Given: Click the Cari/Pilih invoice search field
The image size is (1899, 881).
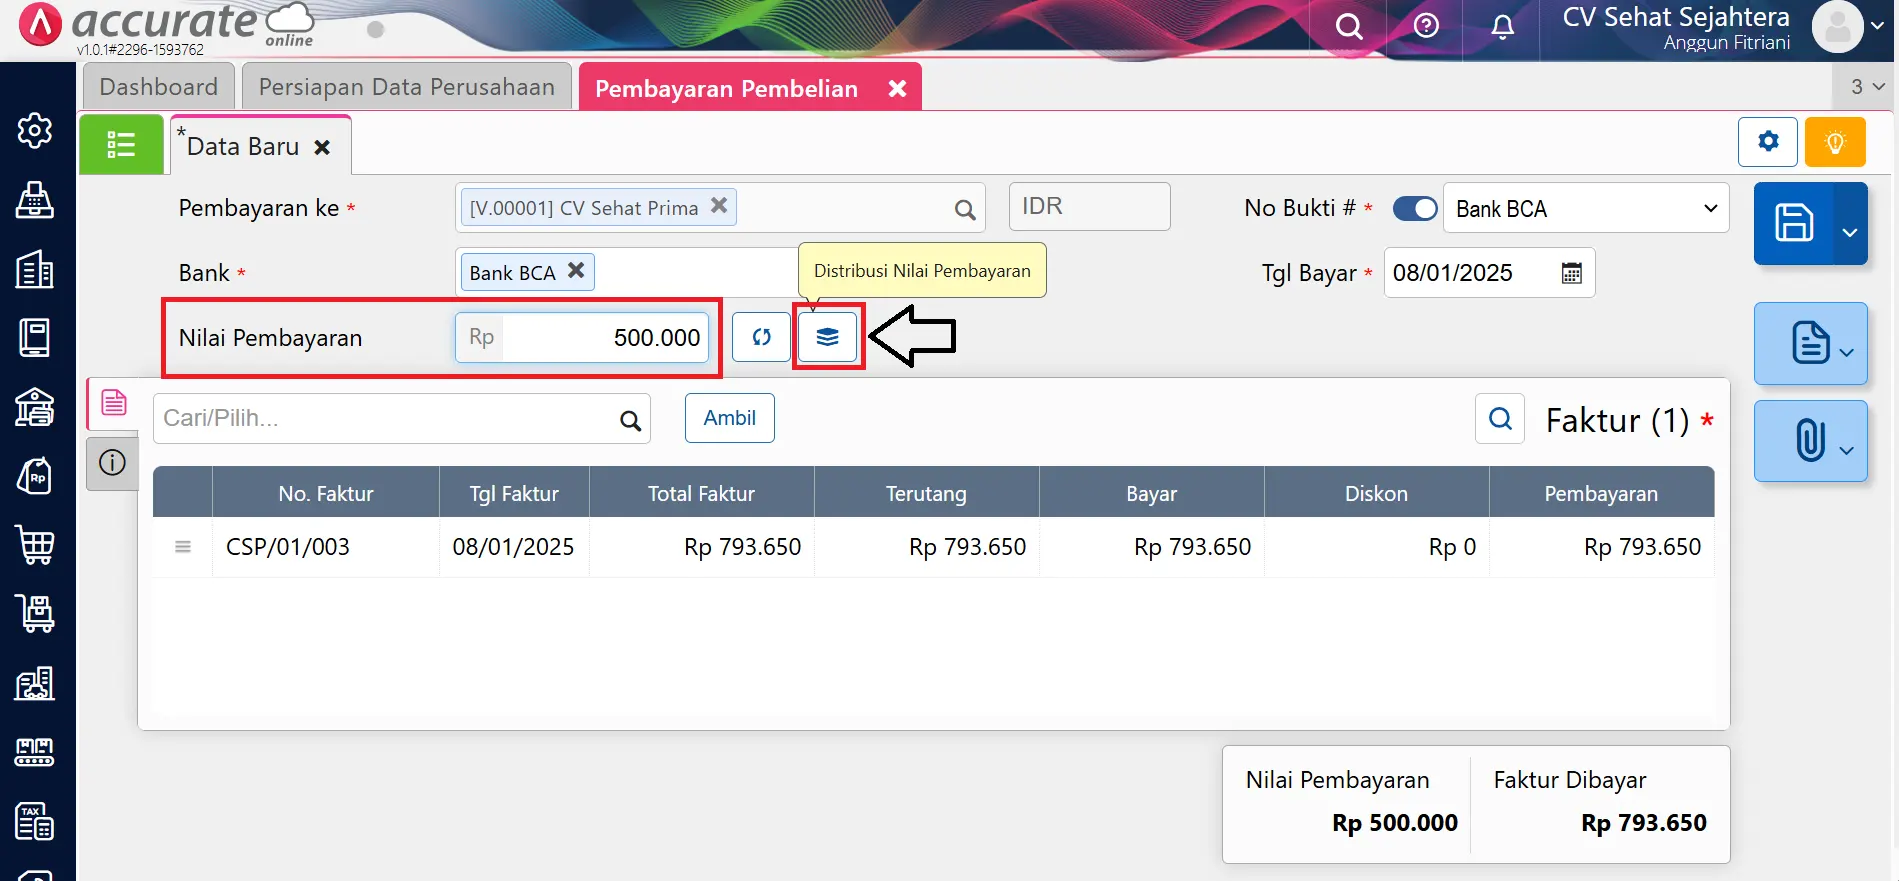Looking at the screenshot, I should (x=401, y=418).
